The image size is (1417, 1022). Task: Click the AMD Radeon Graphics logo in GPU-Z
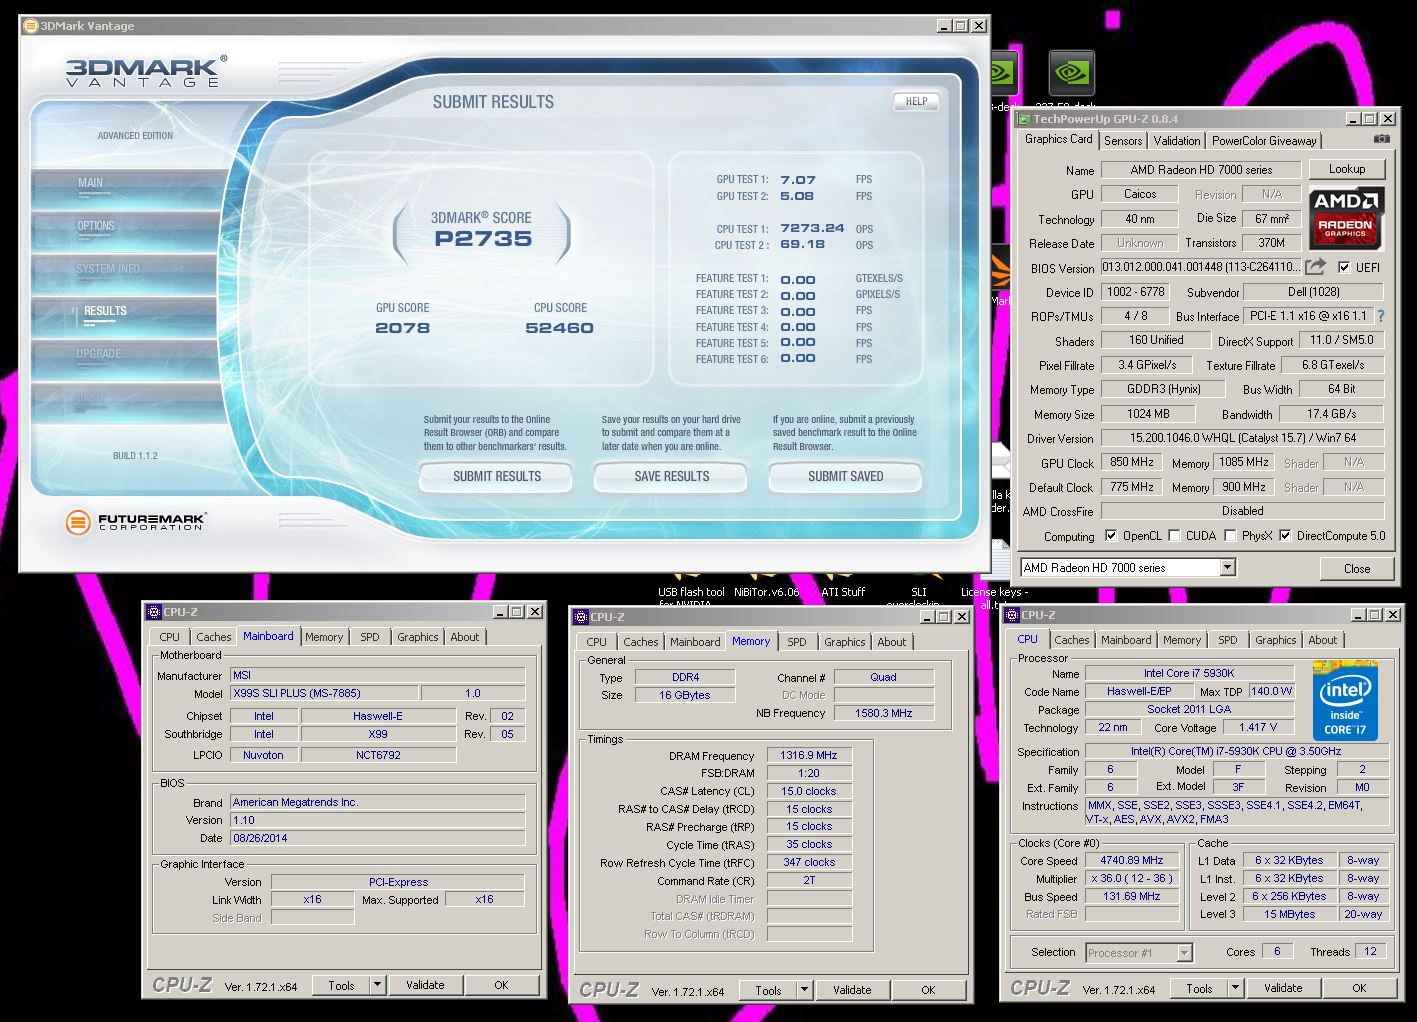(x=1348, y=217)
